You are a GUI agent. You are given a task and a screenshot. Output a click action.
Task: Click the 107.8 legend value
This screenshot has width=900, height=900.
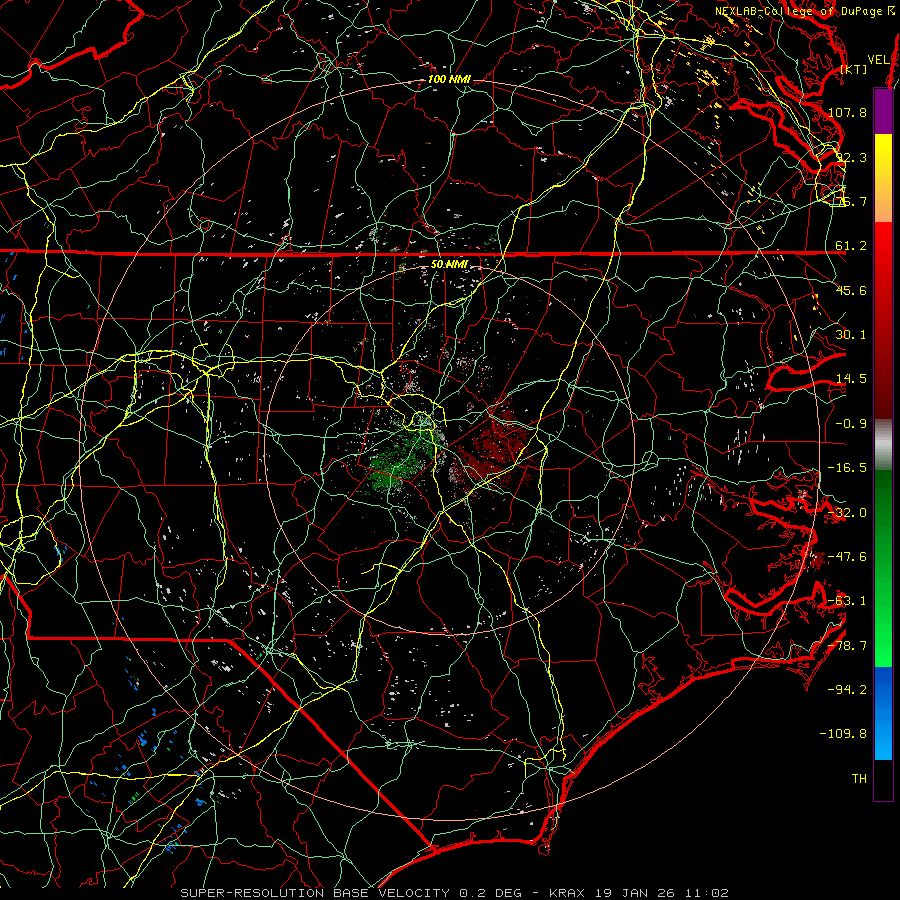click(x=848, y=112)
